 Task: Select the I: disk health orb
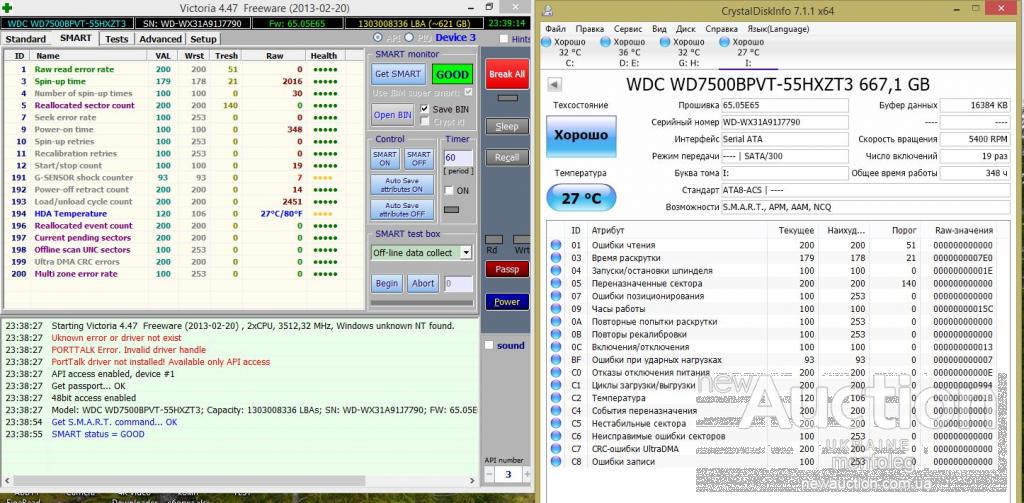[x=724, y=42]
